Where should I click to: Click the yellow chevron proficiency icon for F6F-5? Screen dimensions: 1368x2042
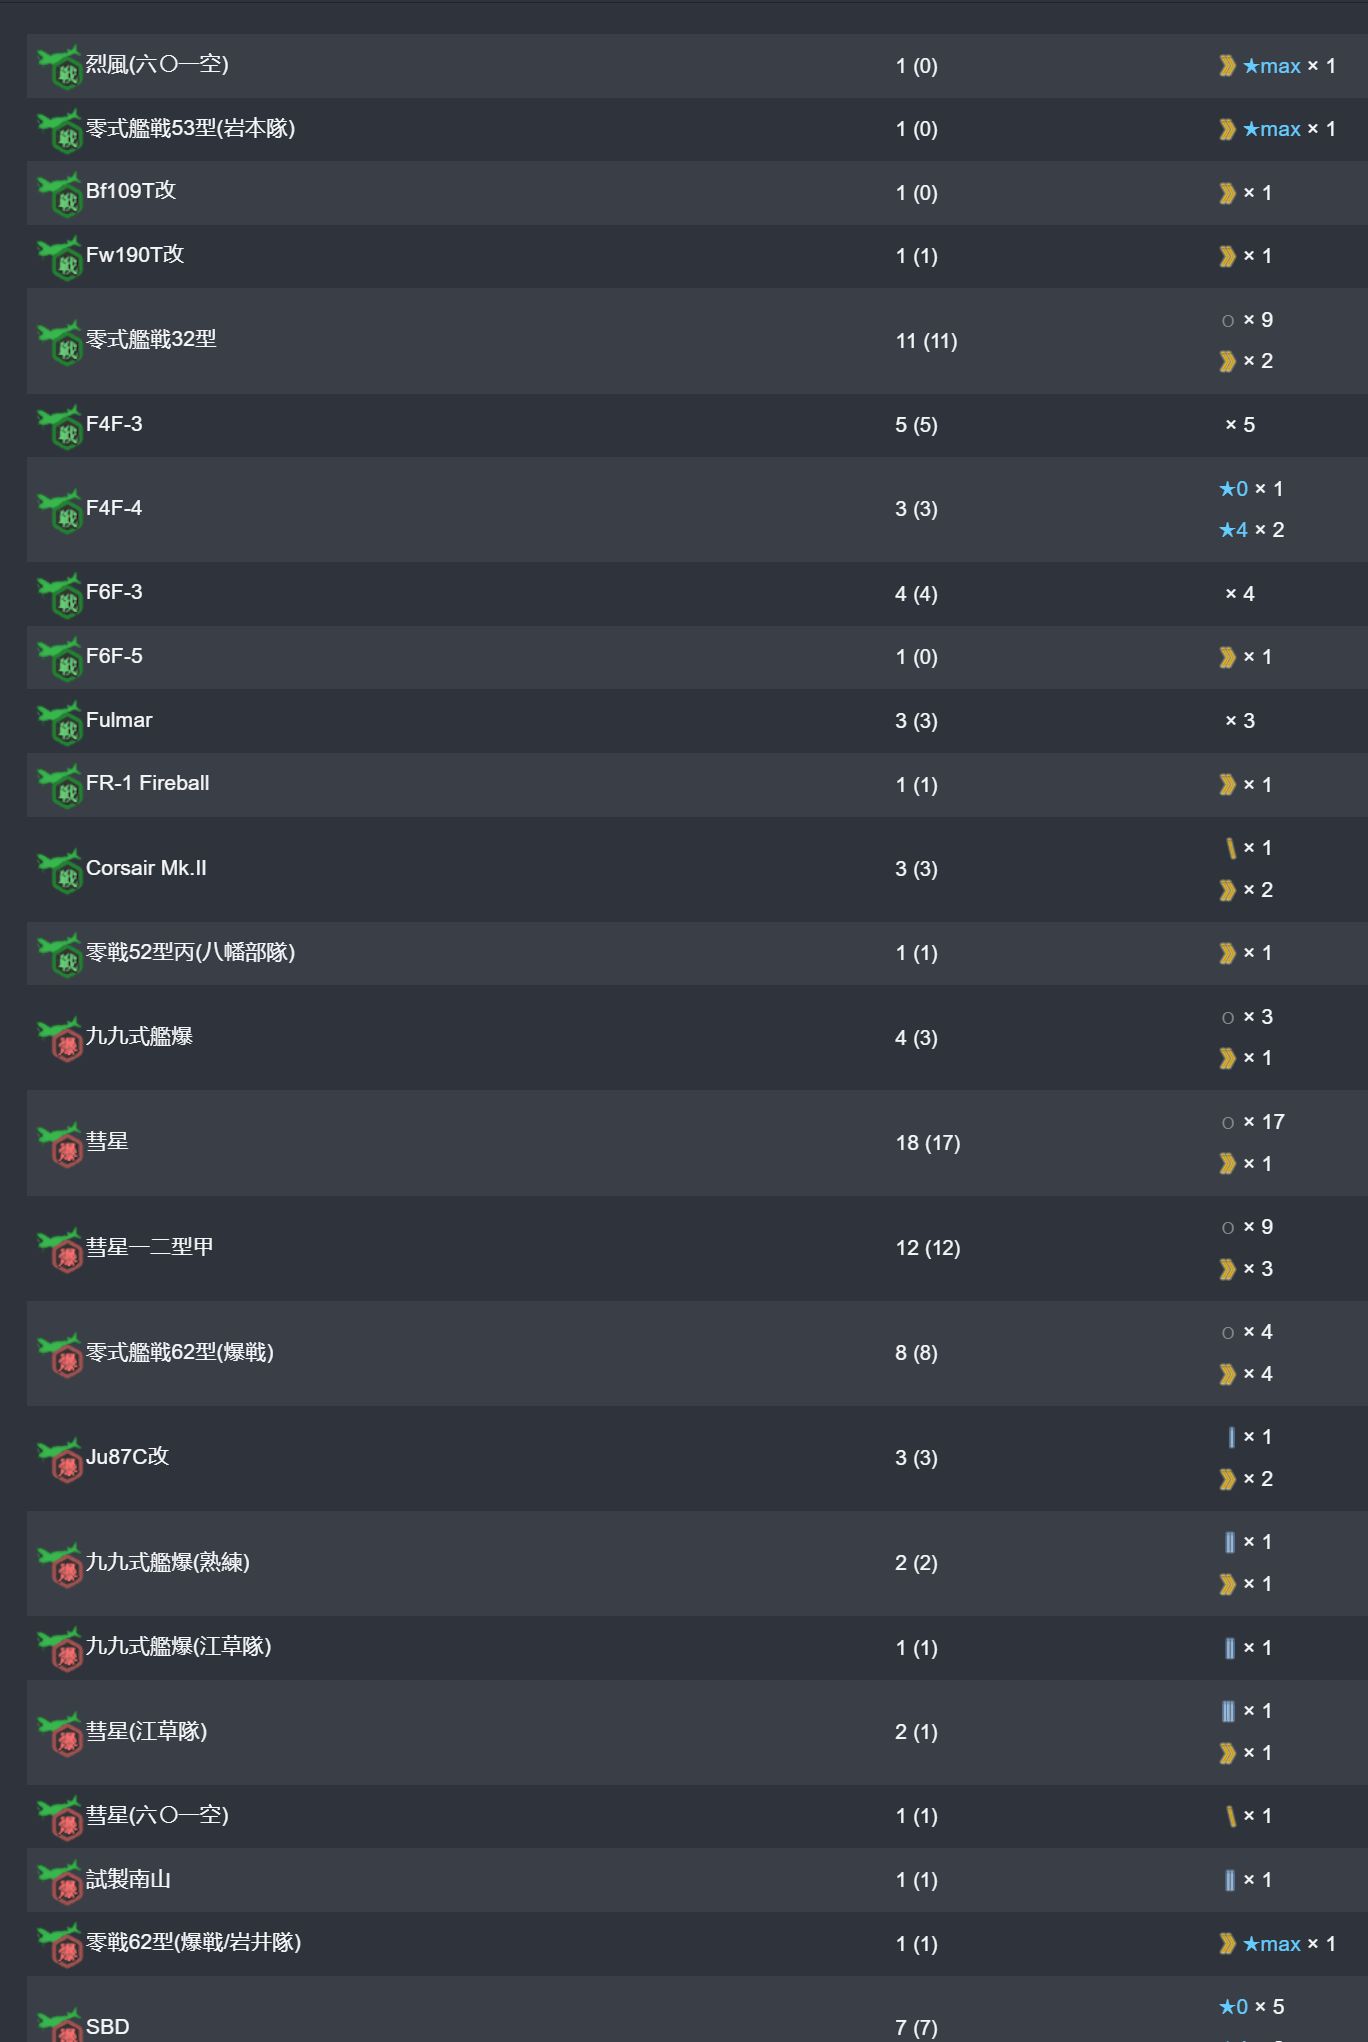pyautogui.click(x=1227, y=657)
